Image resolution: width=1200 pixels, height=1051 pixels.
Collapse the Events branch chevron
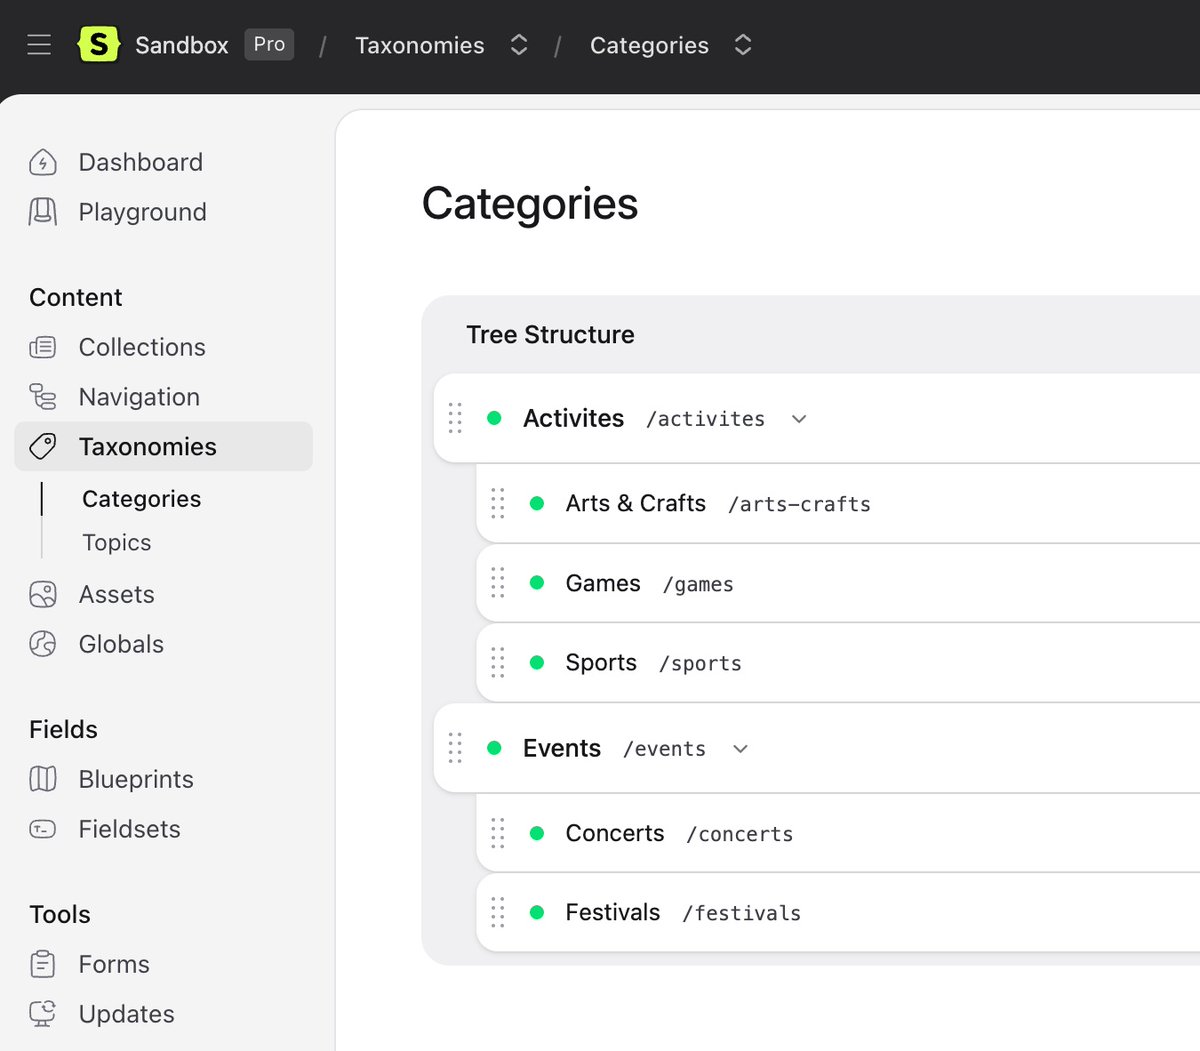coord(740,749)
